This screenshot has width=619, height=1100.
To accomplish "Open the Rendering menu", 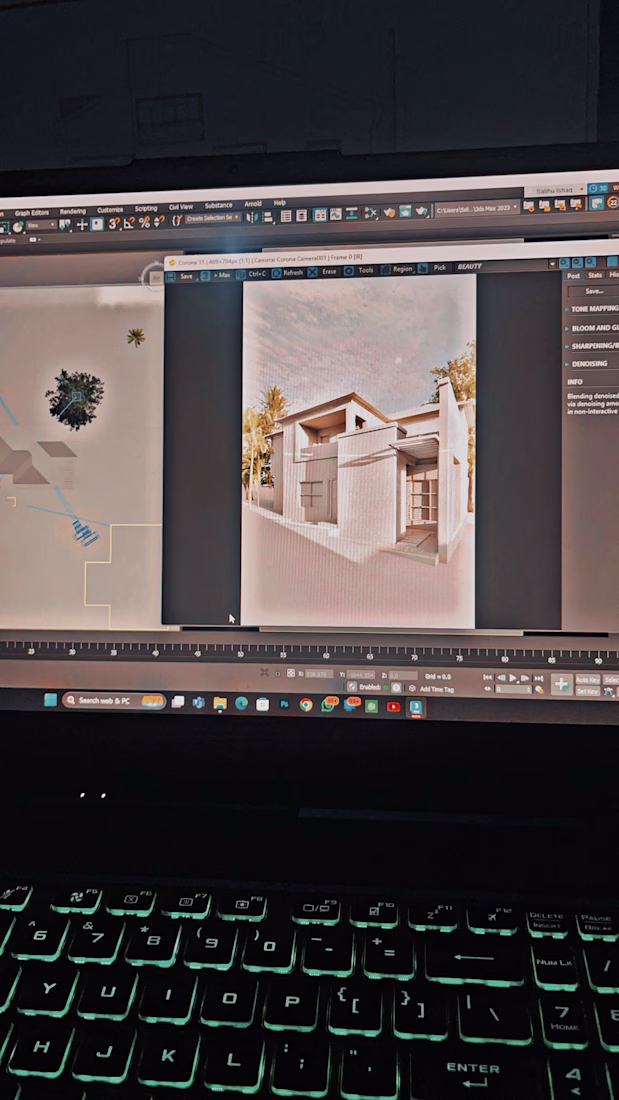I will coord(72,211).
